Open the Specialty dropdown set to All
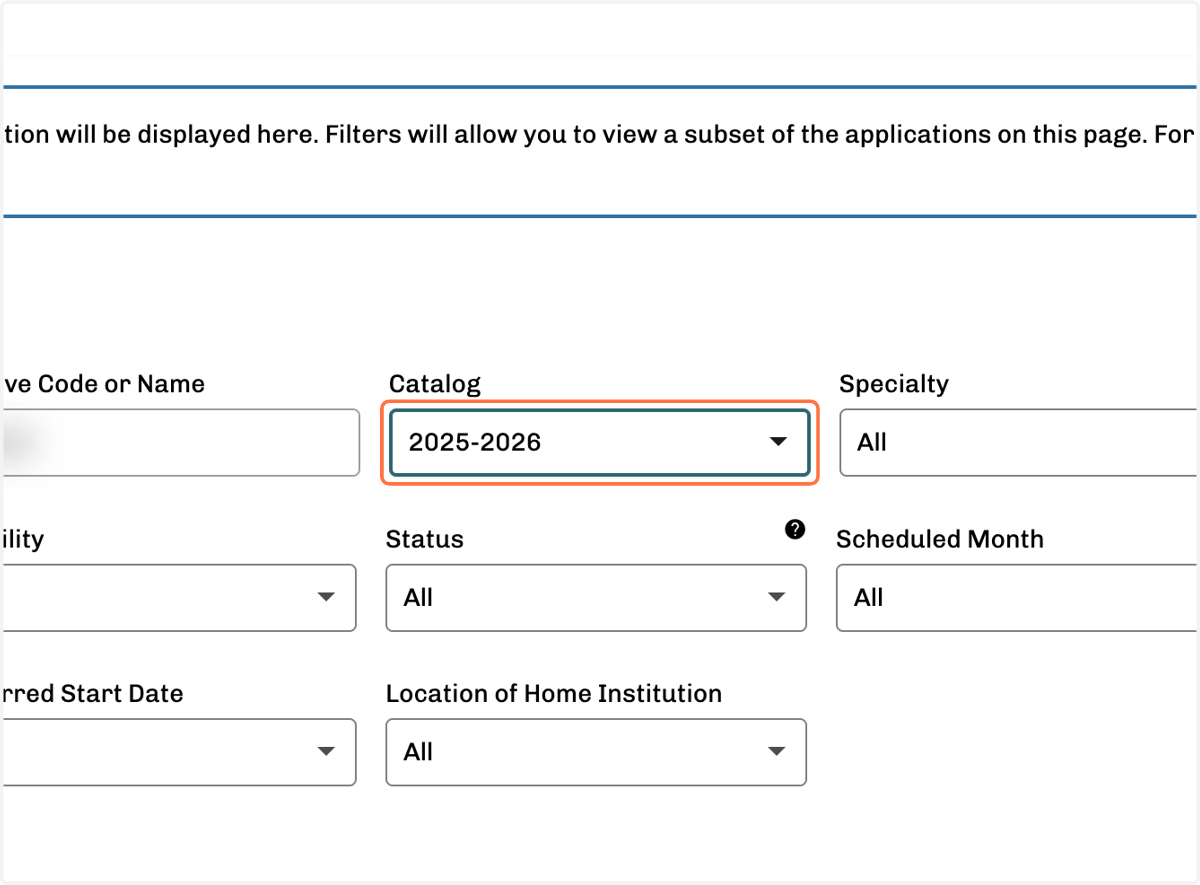1200x885 pixels. pyautogui.click(x=1019, y=442)
